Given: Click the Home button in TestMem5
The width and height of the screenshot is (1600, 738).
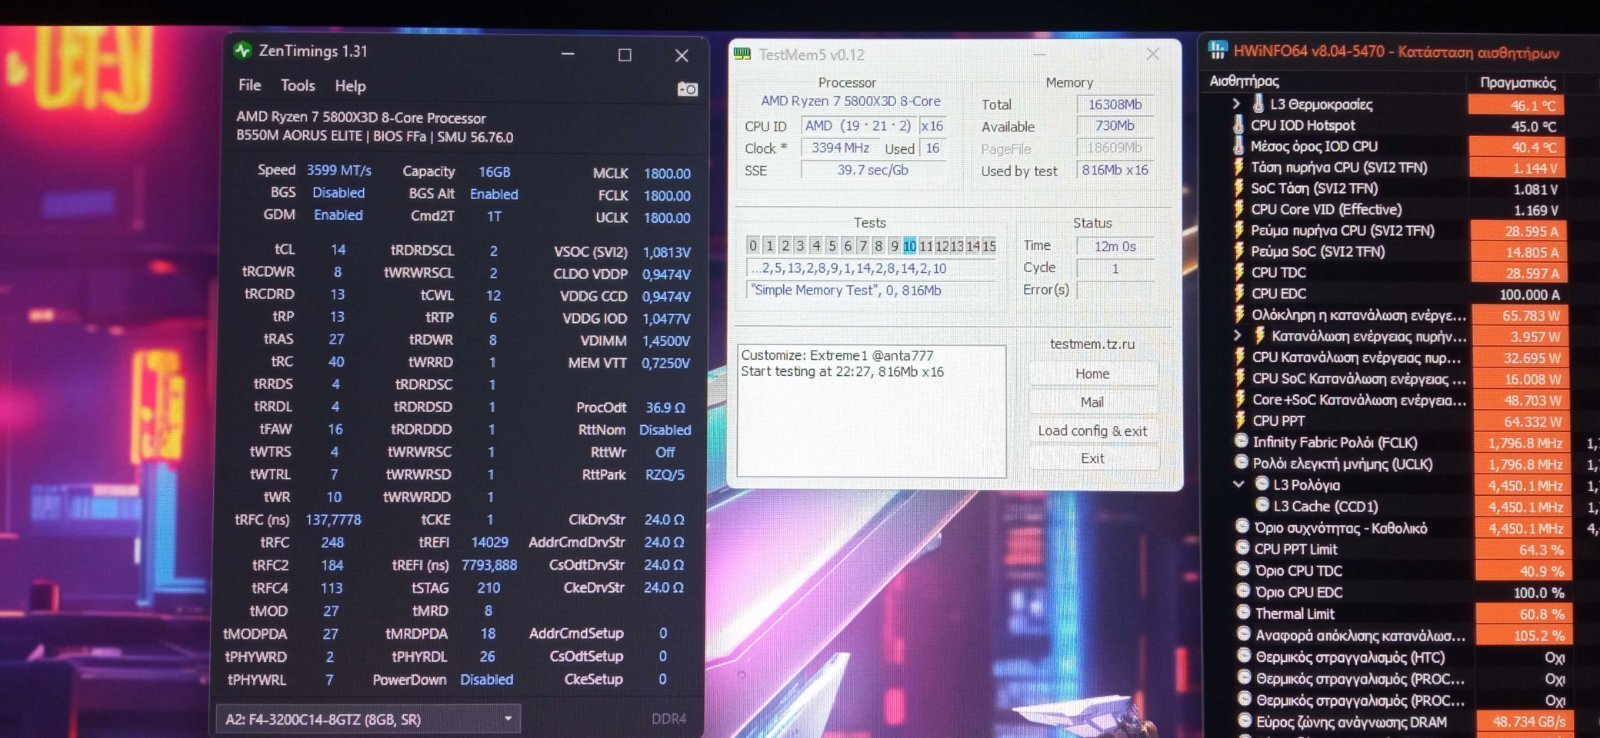Looking at the screenshot, I should 1092,374.
